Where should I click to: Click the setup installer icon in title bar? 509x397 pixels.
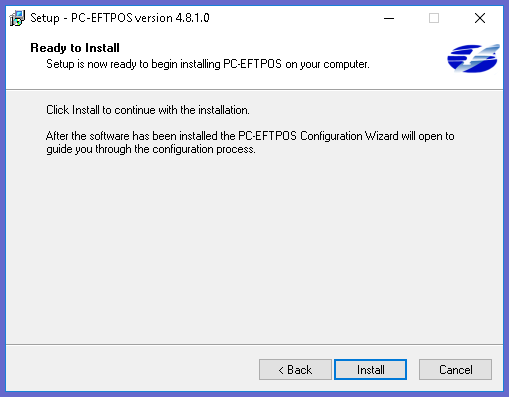(x=17, y=18)
